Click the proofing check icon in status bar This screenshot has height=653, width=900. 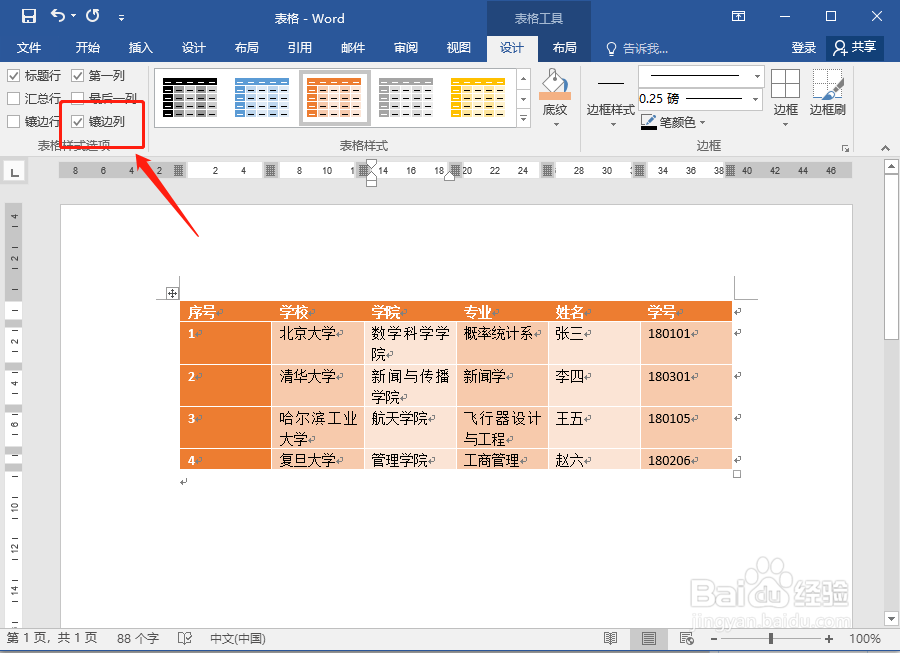click(185, 638)
